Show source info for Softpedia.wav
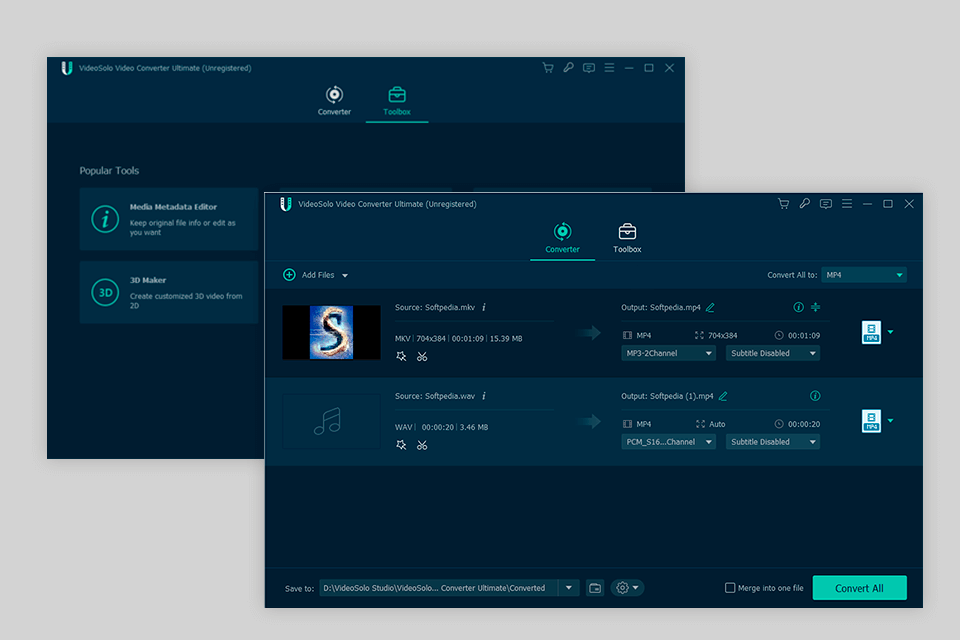Viewport: 960px width, 640px height. coord(483,396)
